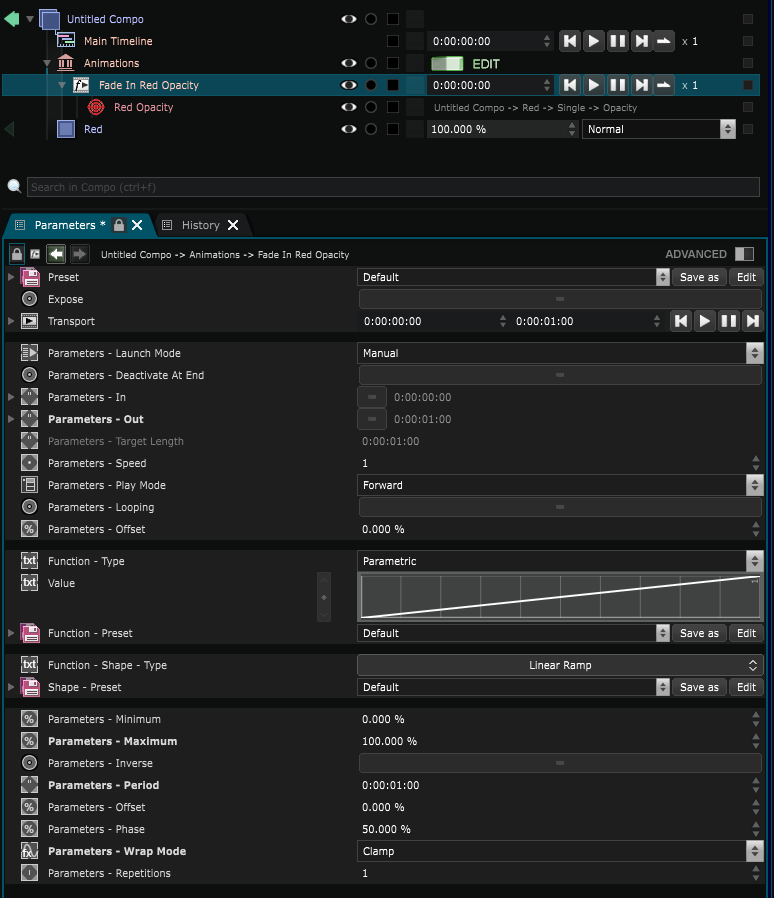The height and width of the screenshot is (898, 774).
Task: Toggle visibility of Animations group
Action: pyautogui.click(x=349, y=63)
